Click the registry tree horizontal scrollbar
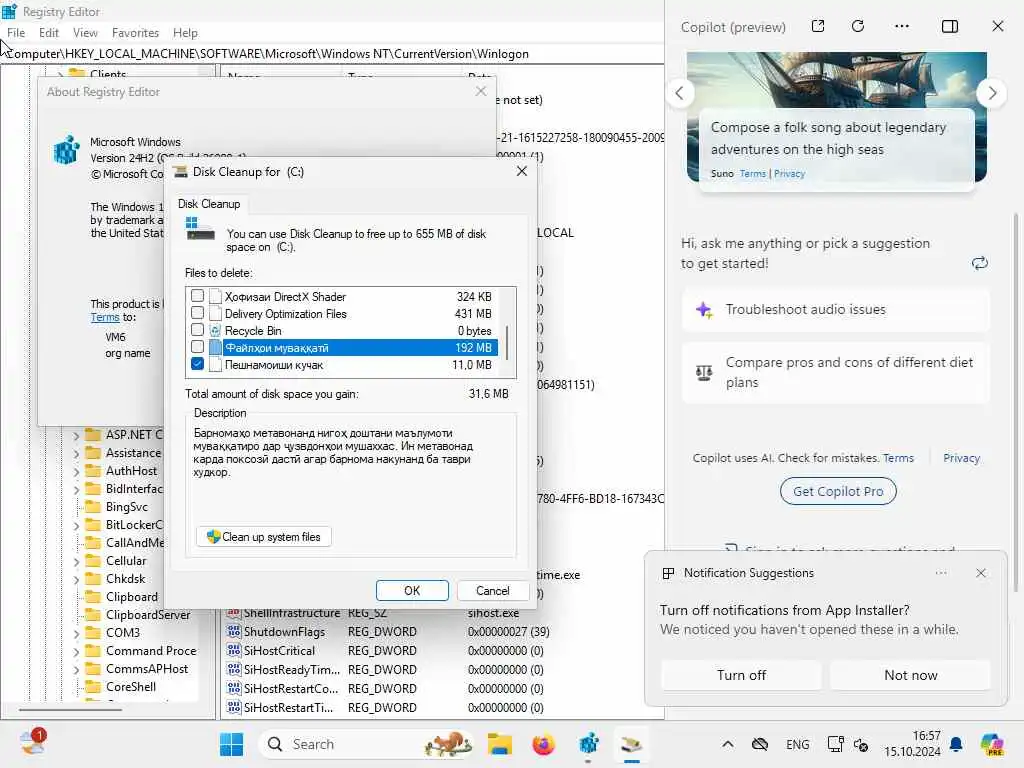 [x=70, y=709]
